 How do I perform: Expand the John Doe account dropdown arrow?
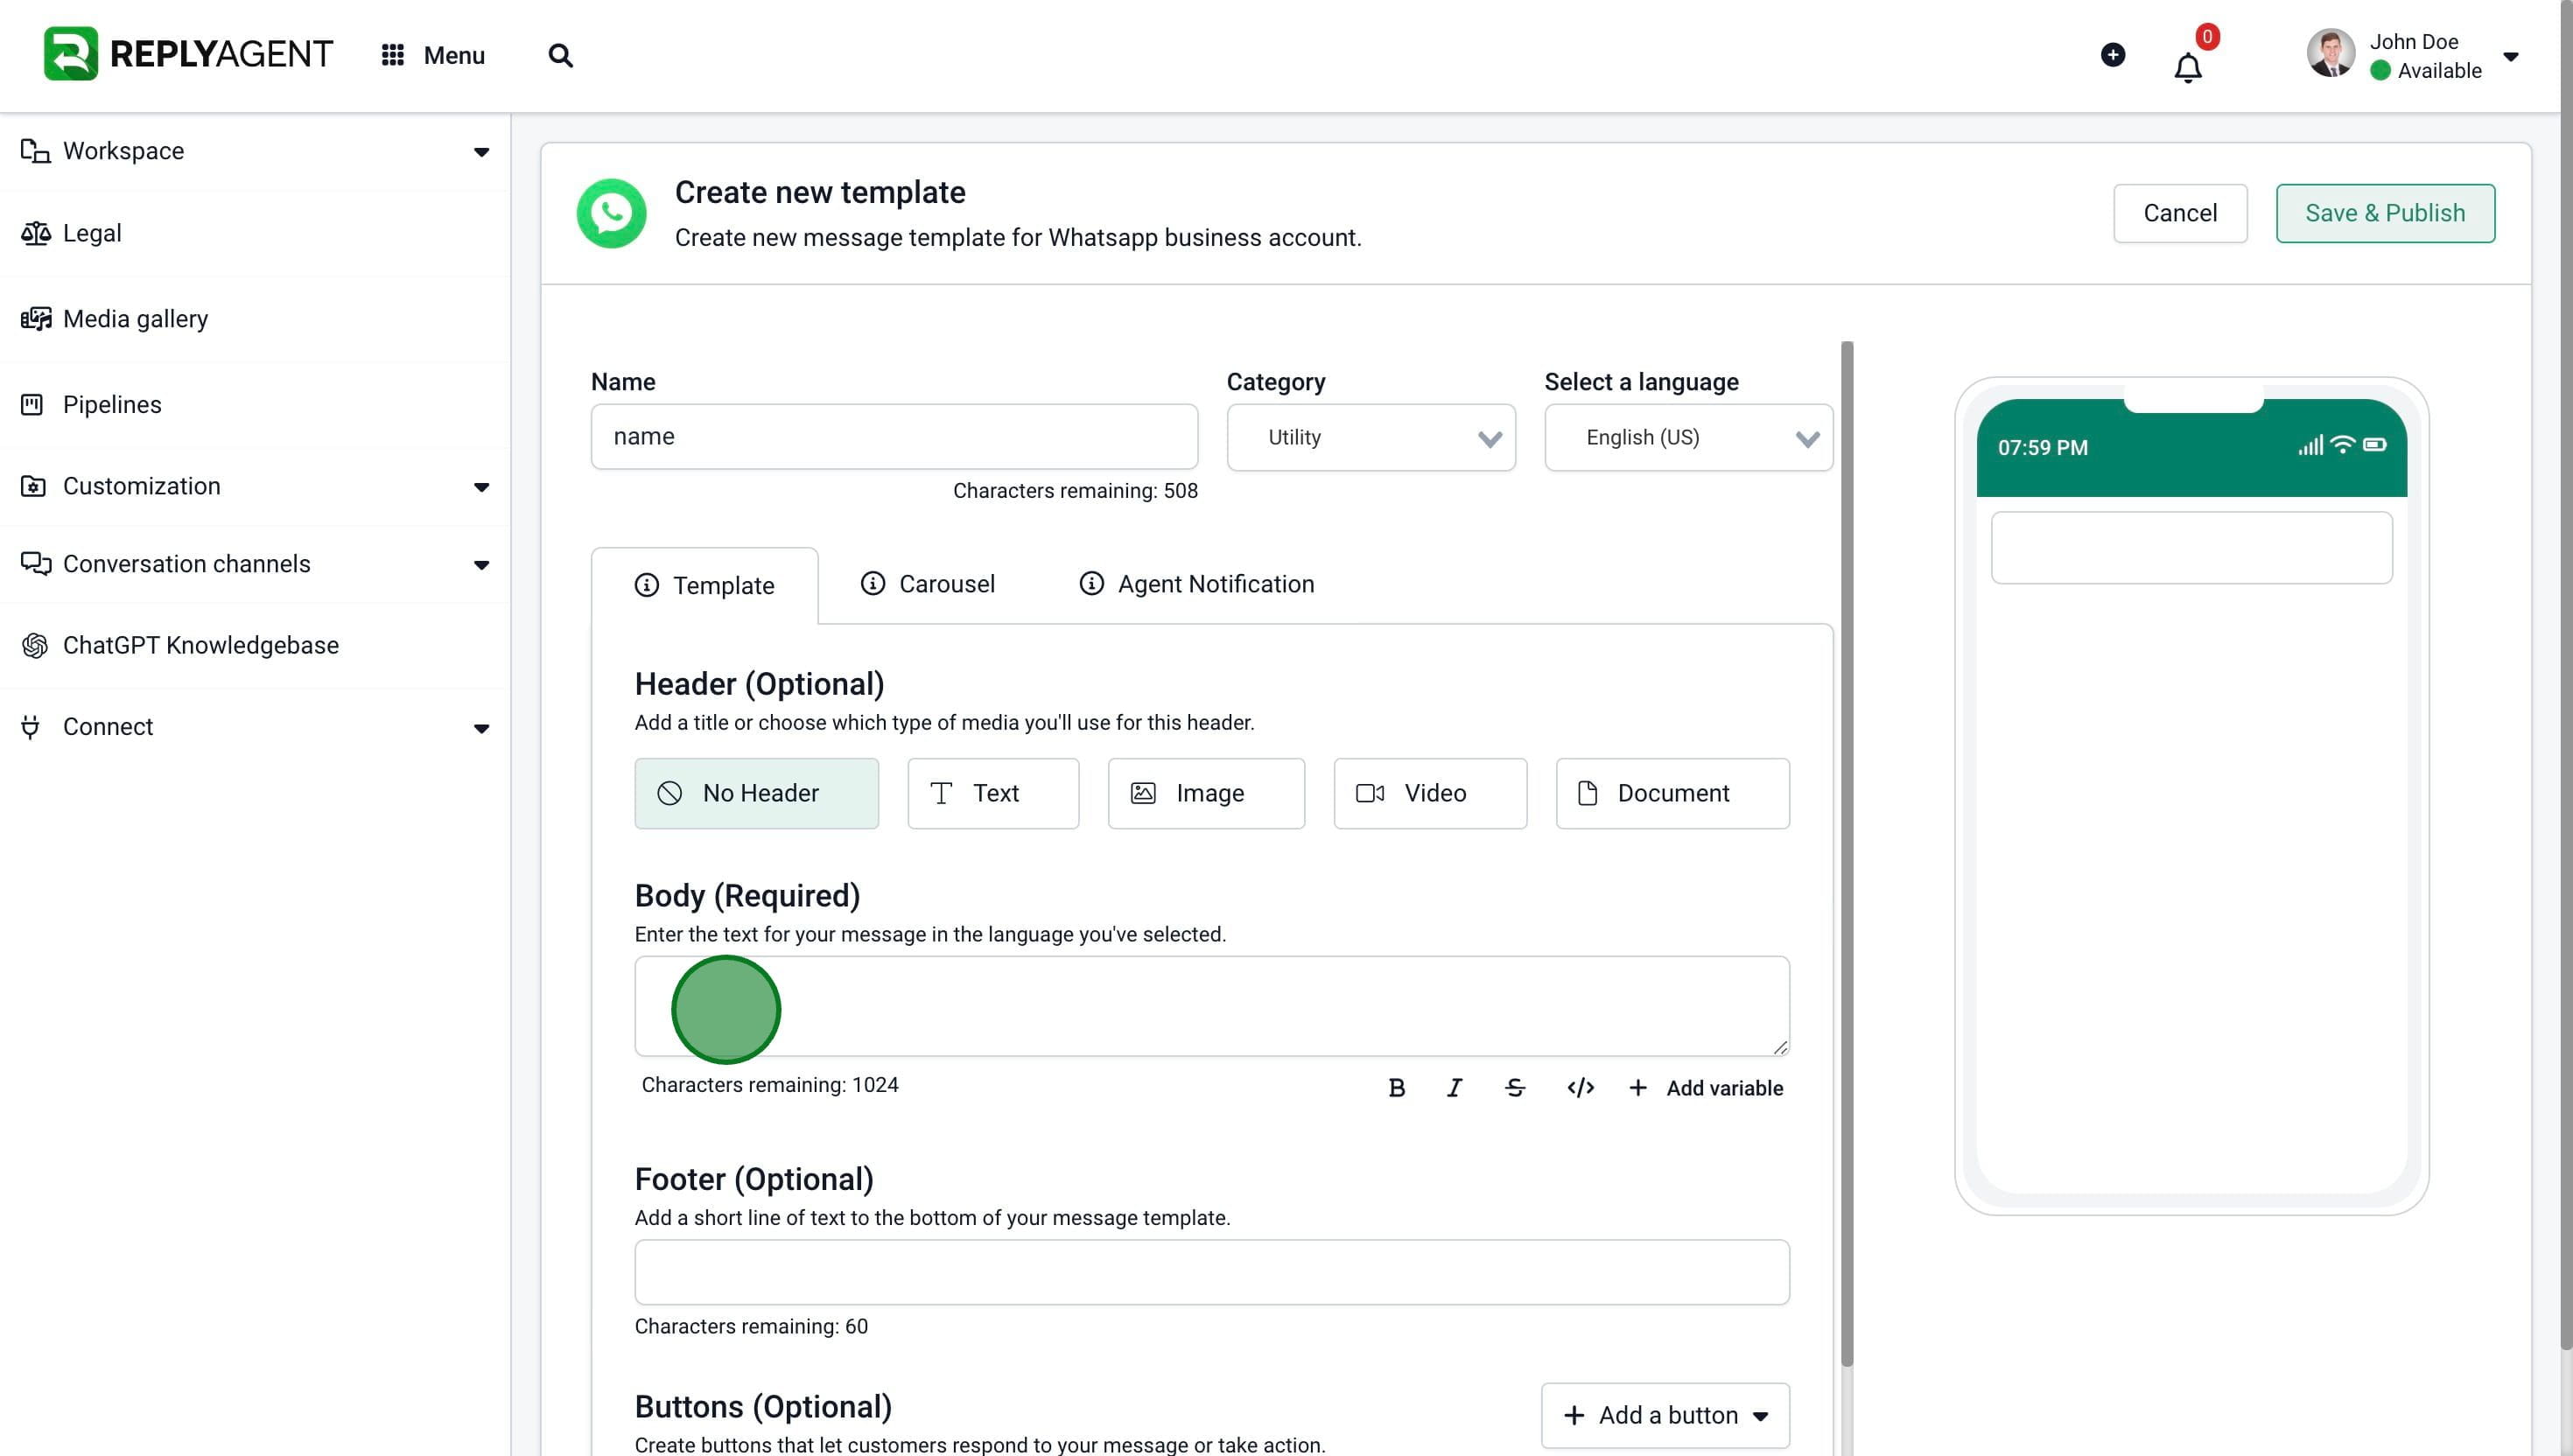tap(2510, 56)
